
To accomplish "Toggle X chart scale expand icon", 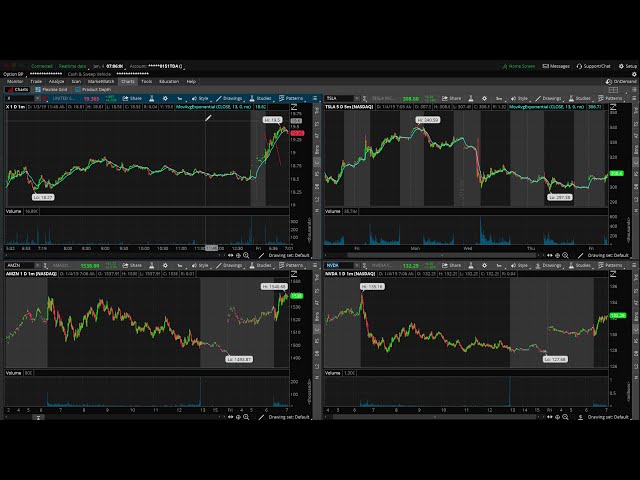I will [294, 107].
